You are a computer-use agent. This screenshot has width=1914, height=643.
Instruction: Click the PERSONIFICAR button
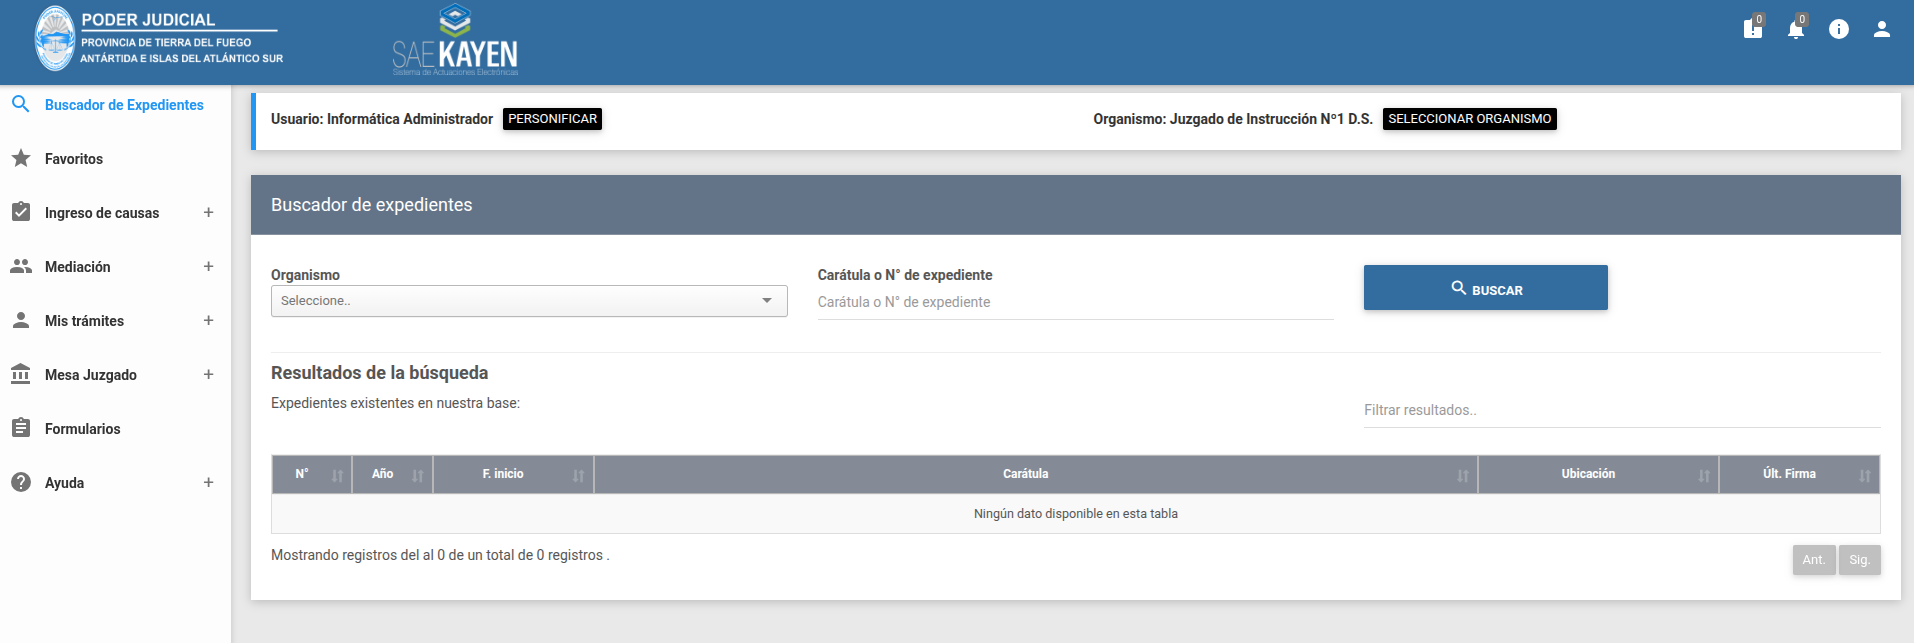click(552, 119)
